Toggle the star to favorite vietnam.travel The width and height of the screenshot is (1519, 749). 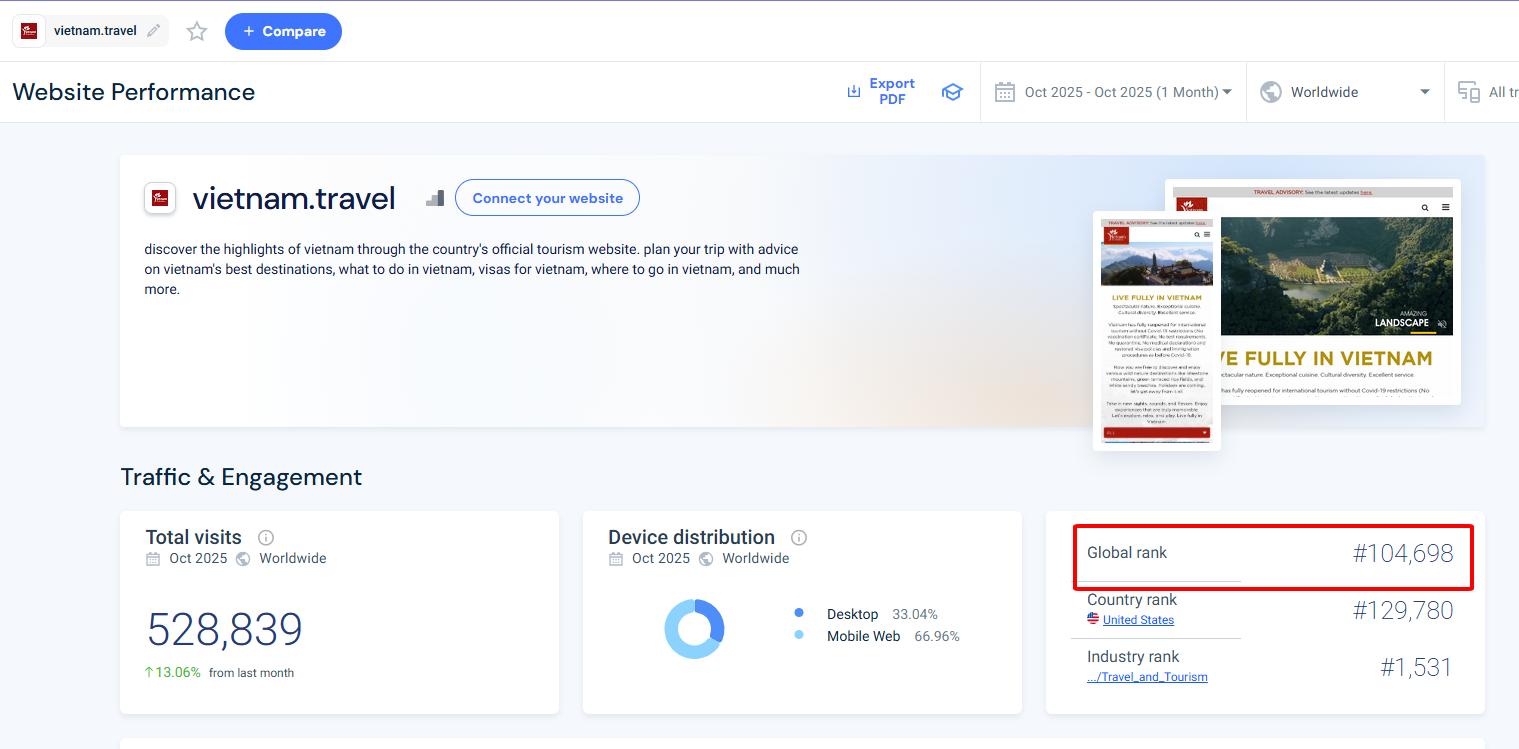[196, 31]
